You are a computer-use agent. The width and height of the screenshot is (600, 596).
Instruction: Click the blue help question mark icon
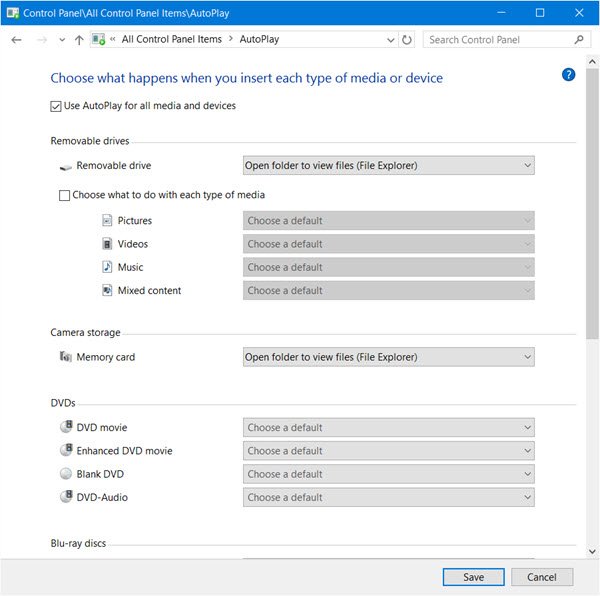(569, 74)
